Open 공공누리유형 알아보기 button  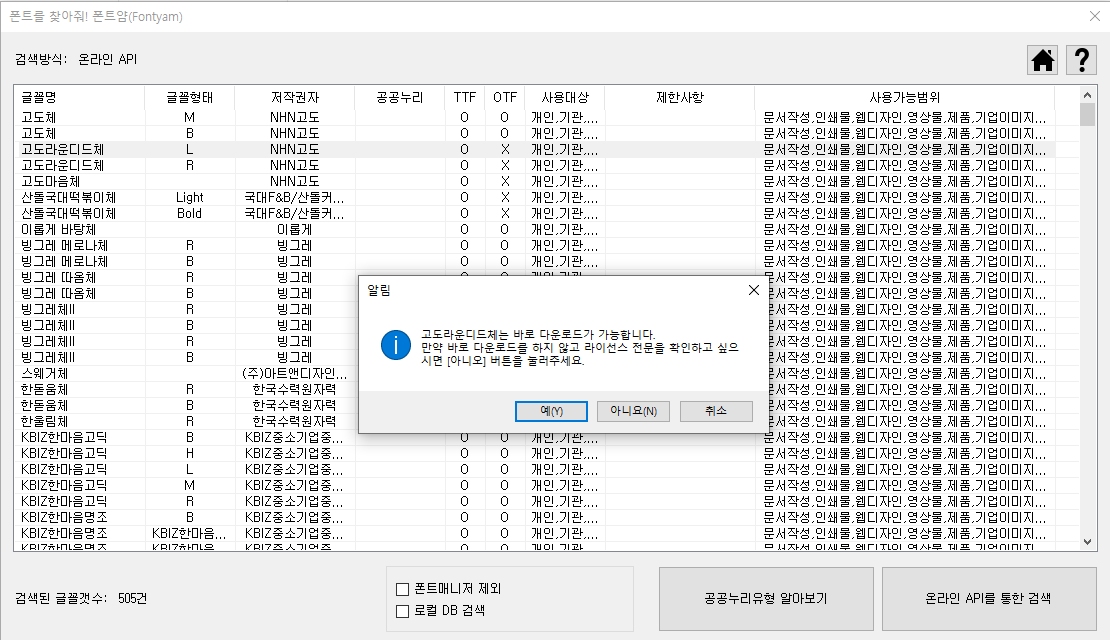pyautogui.click(x=765, y=598)
